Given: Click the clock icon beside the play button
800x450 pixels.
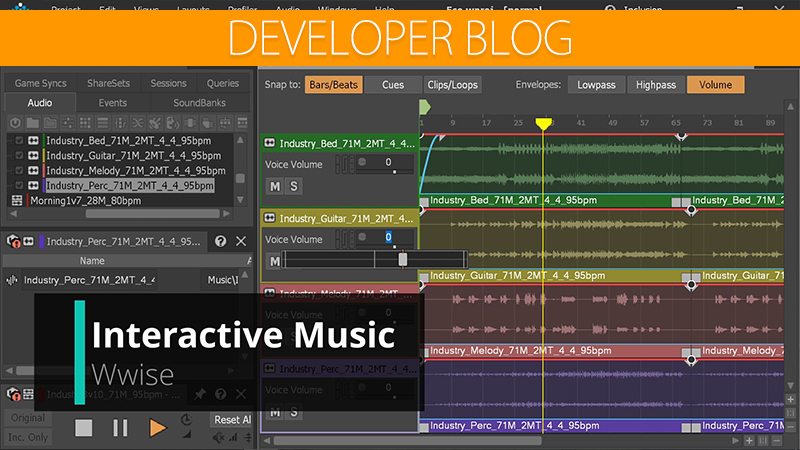Looking at the screenshot, I should [x=187, y=420].
